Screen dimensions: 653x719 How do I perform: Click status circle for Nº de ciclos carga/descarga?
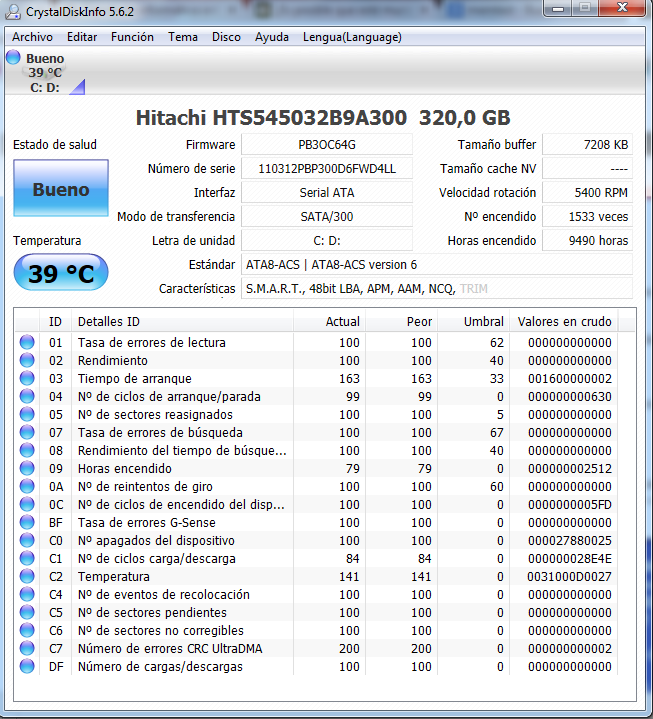[x=27, y=558]
